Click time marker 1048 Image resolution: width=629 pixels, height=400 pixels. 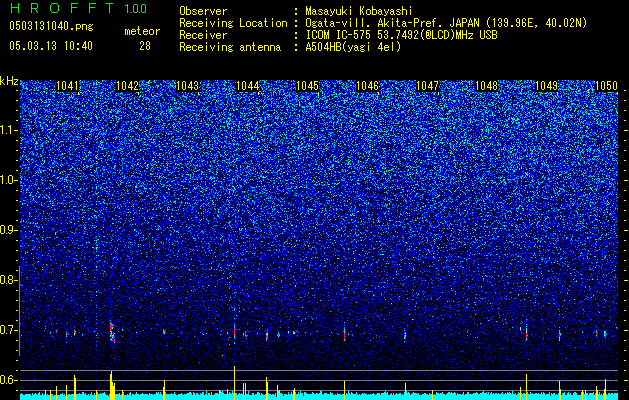tap(486, 86)
